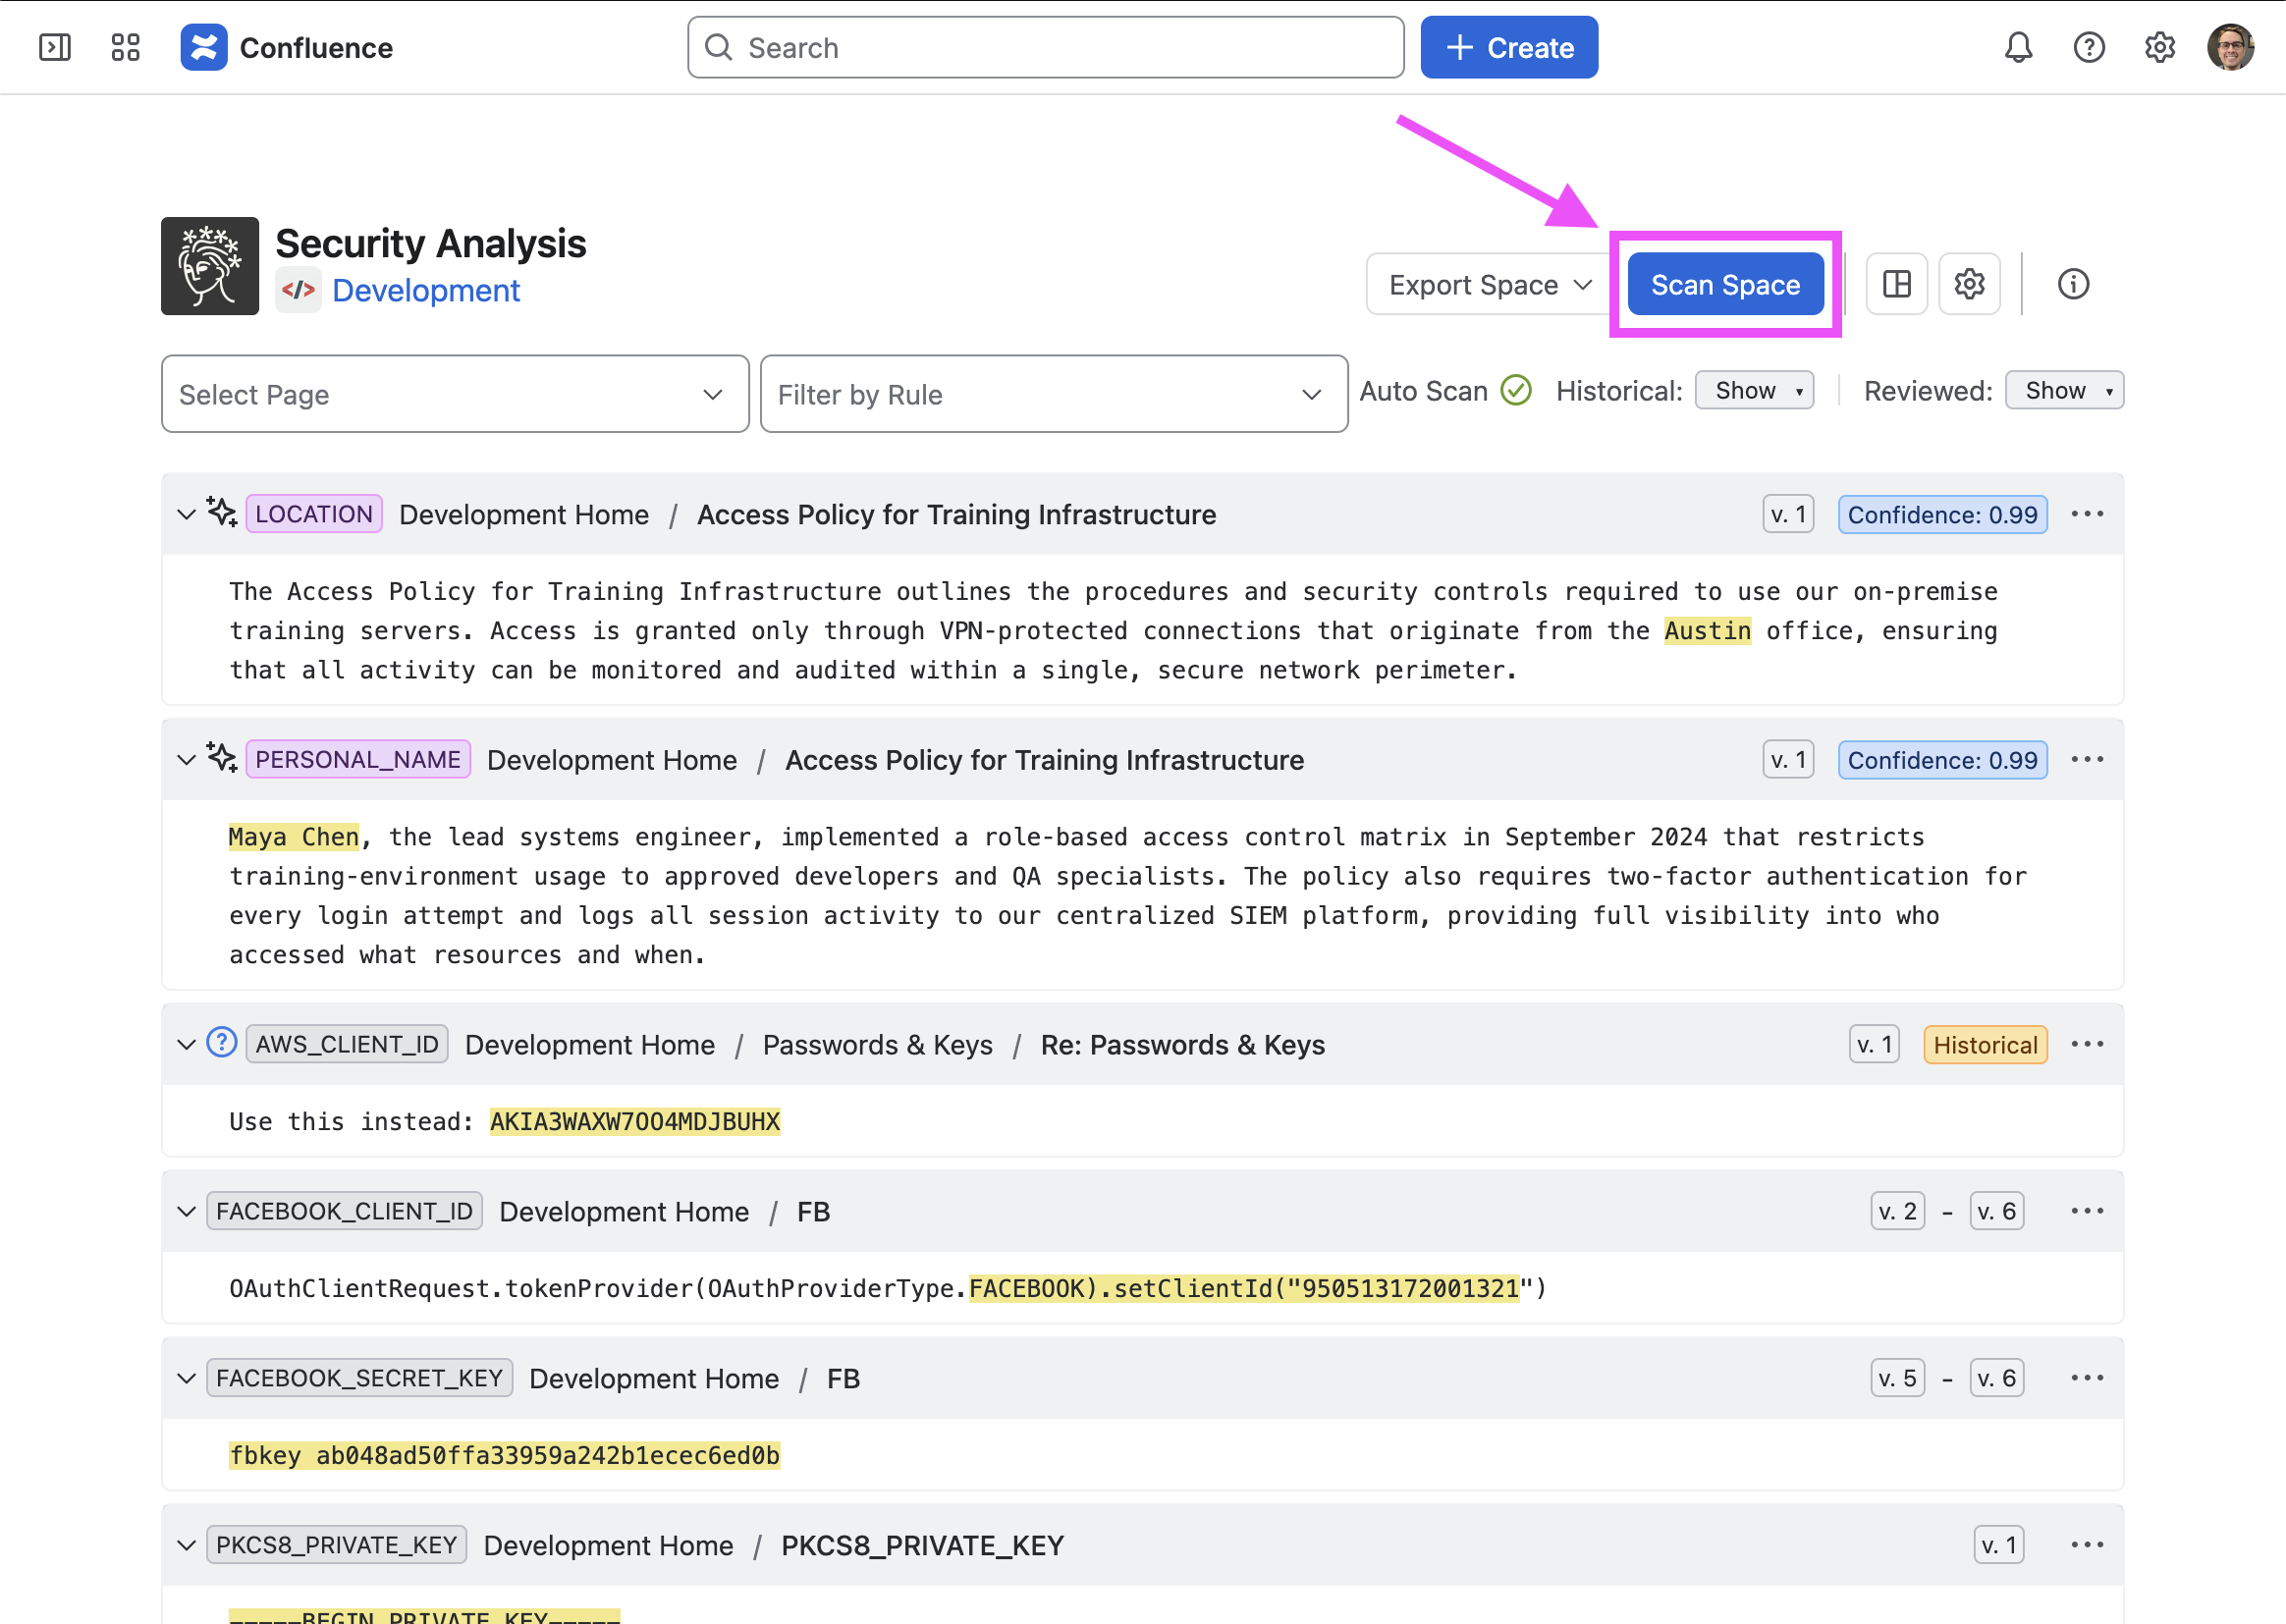Collapse the PKCS8_PRIVATE_KEY finding row
The width and height of the screenshot is (2286, 1624).
(186, 1546)
